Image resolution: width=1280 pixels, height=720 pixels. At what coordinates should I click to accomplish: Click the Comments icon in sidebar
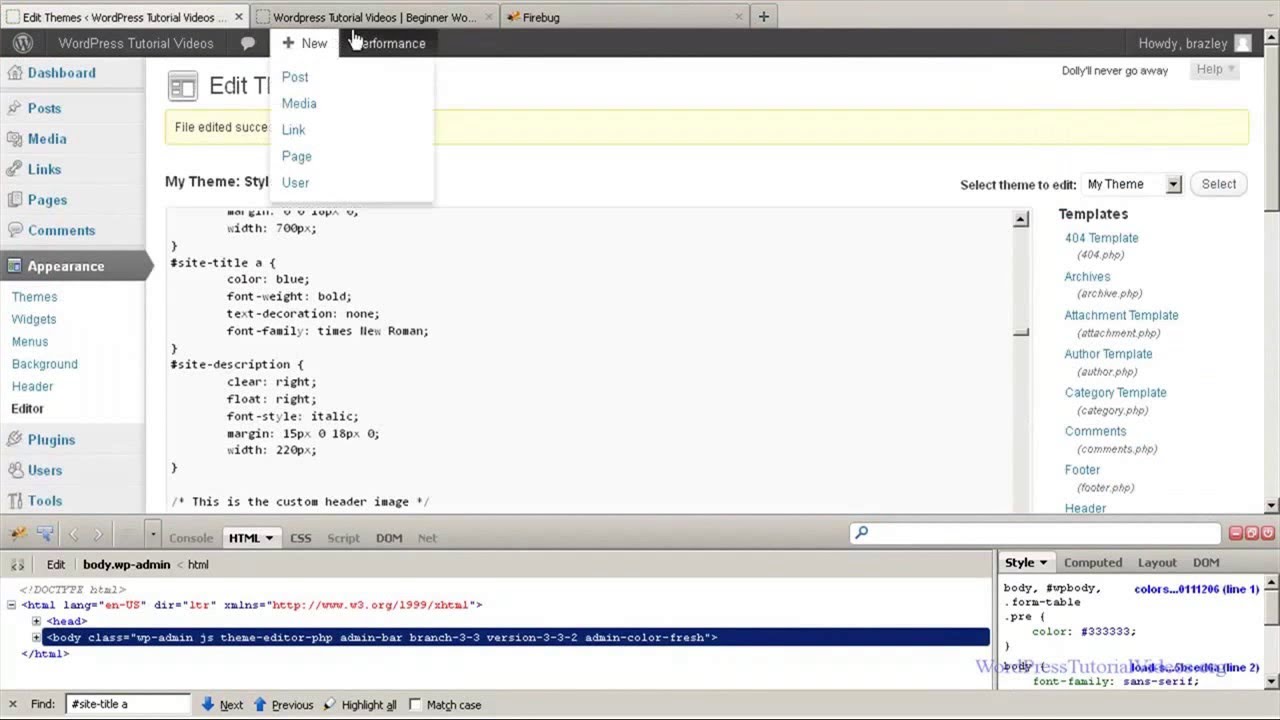[14, 230]
